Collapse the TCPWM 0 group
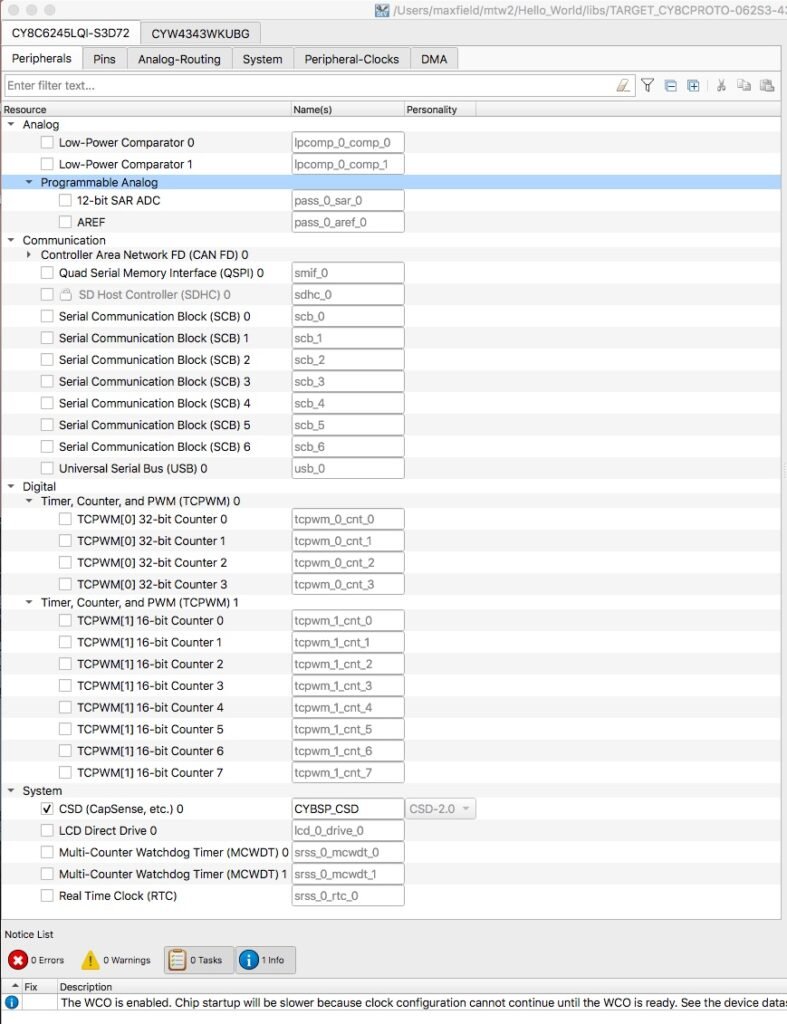The height and width of the screenshot is (1024, 787). click(x=29, y=501)
